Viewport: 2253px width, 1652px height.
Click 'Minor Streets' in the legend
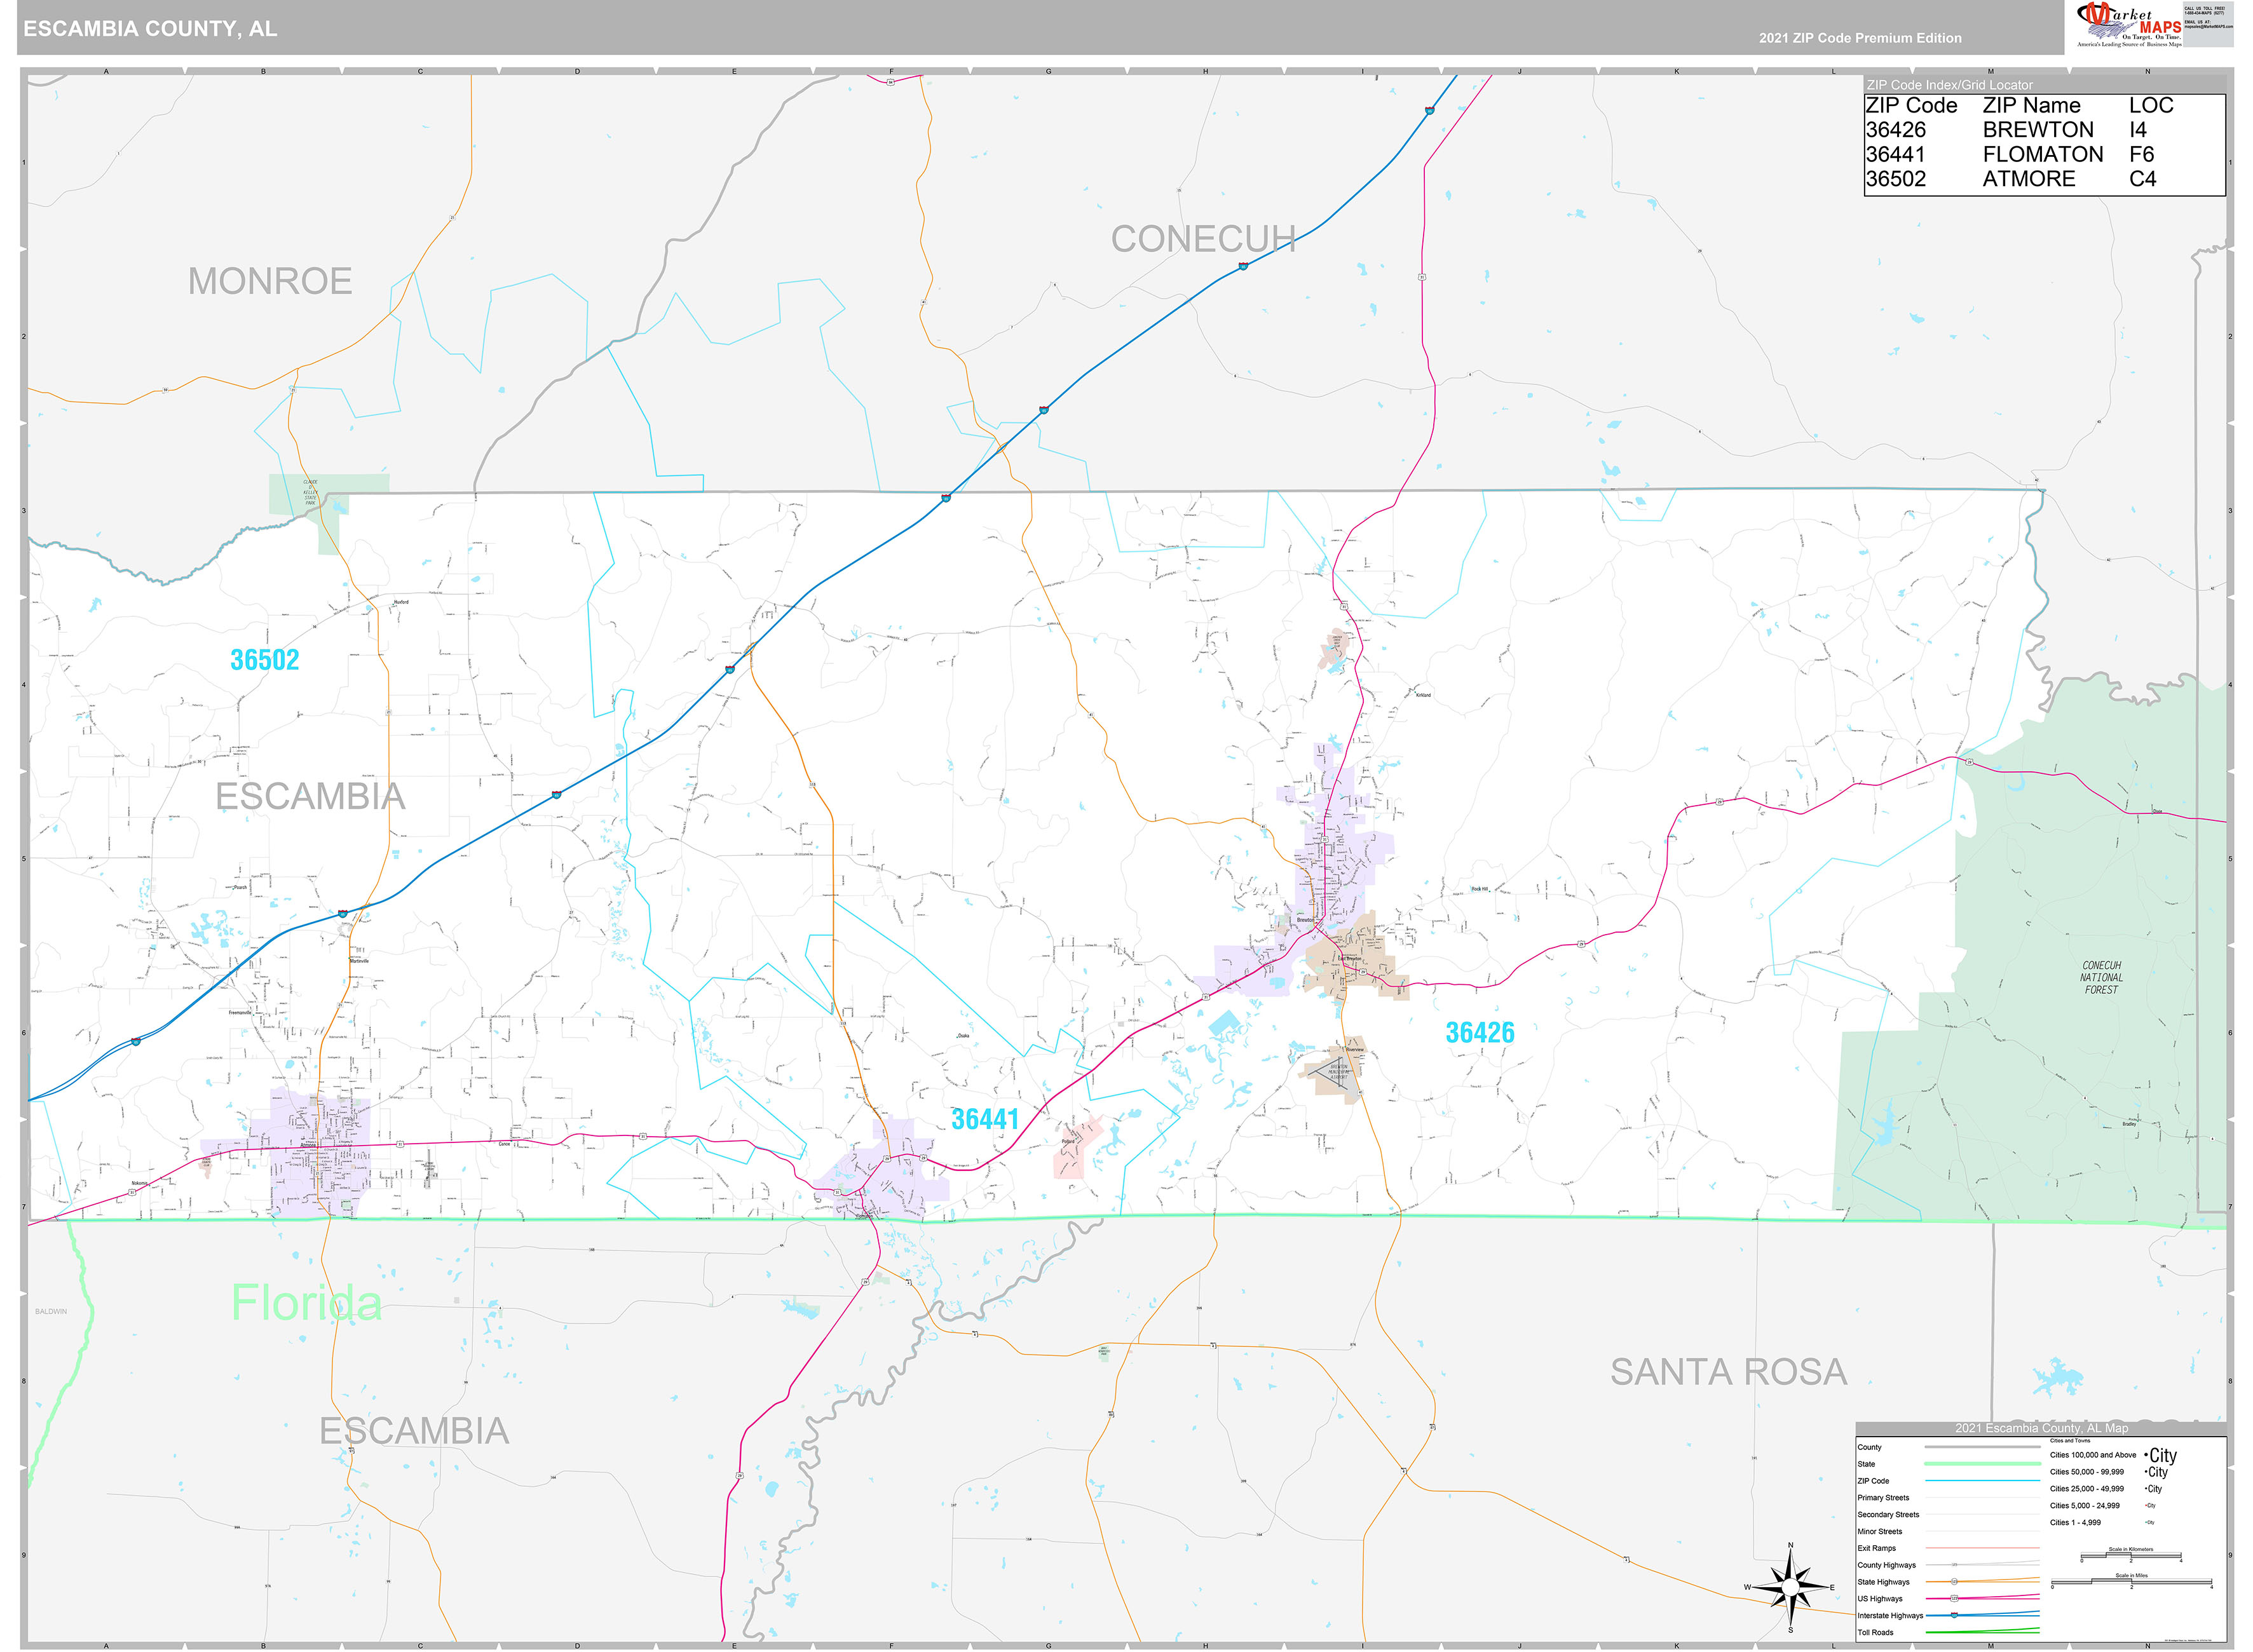(x=1880, y=1532)
